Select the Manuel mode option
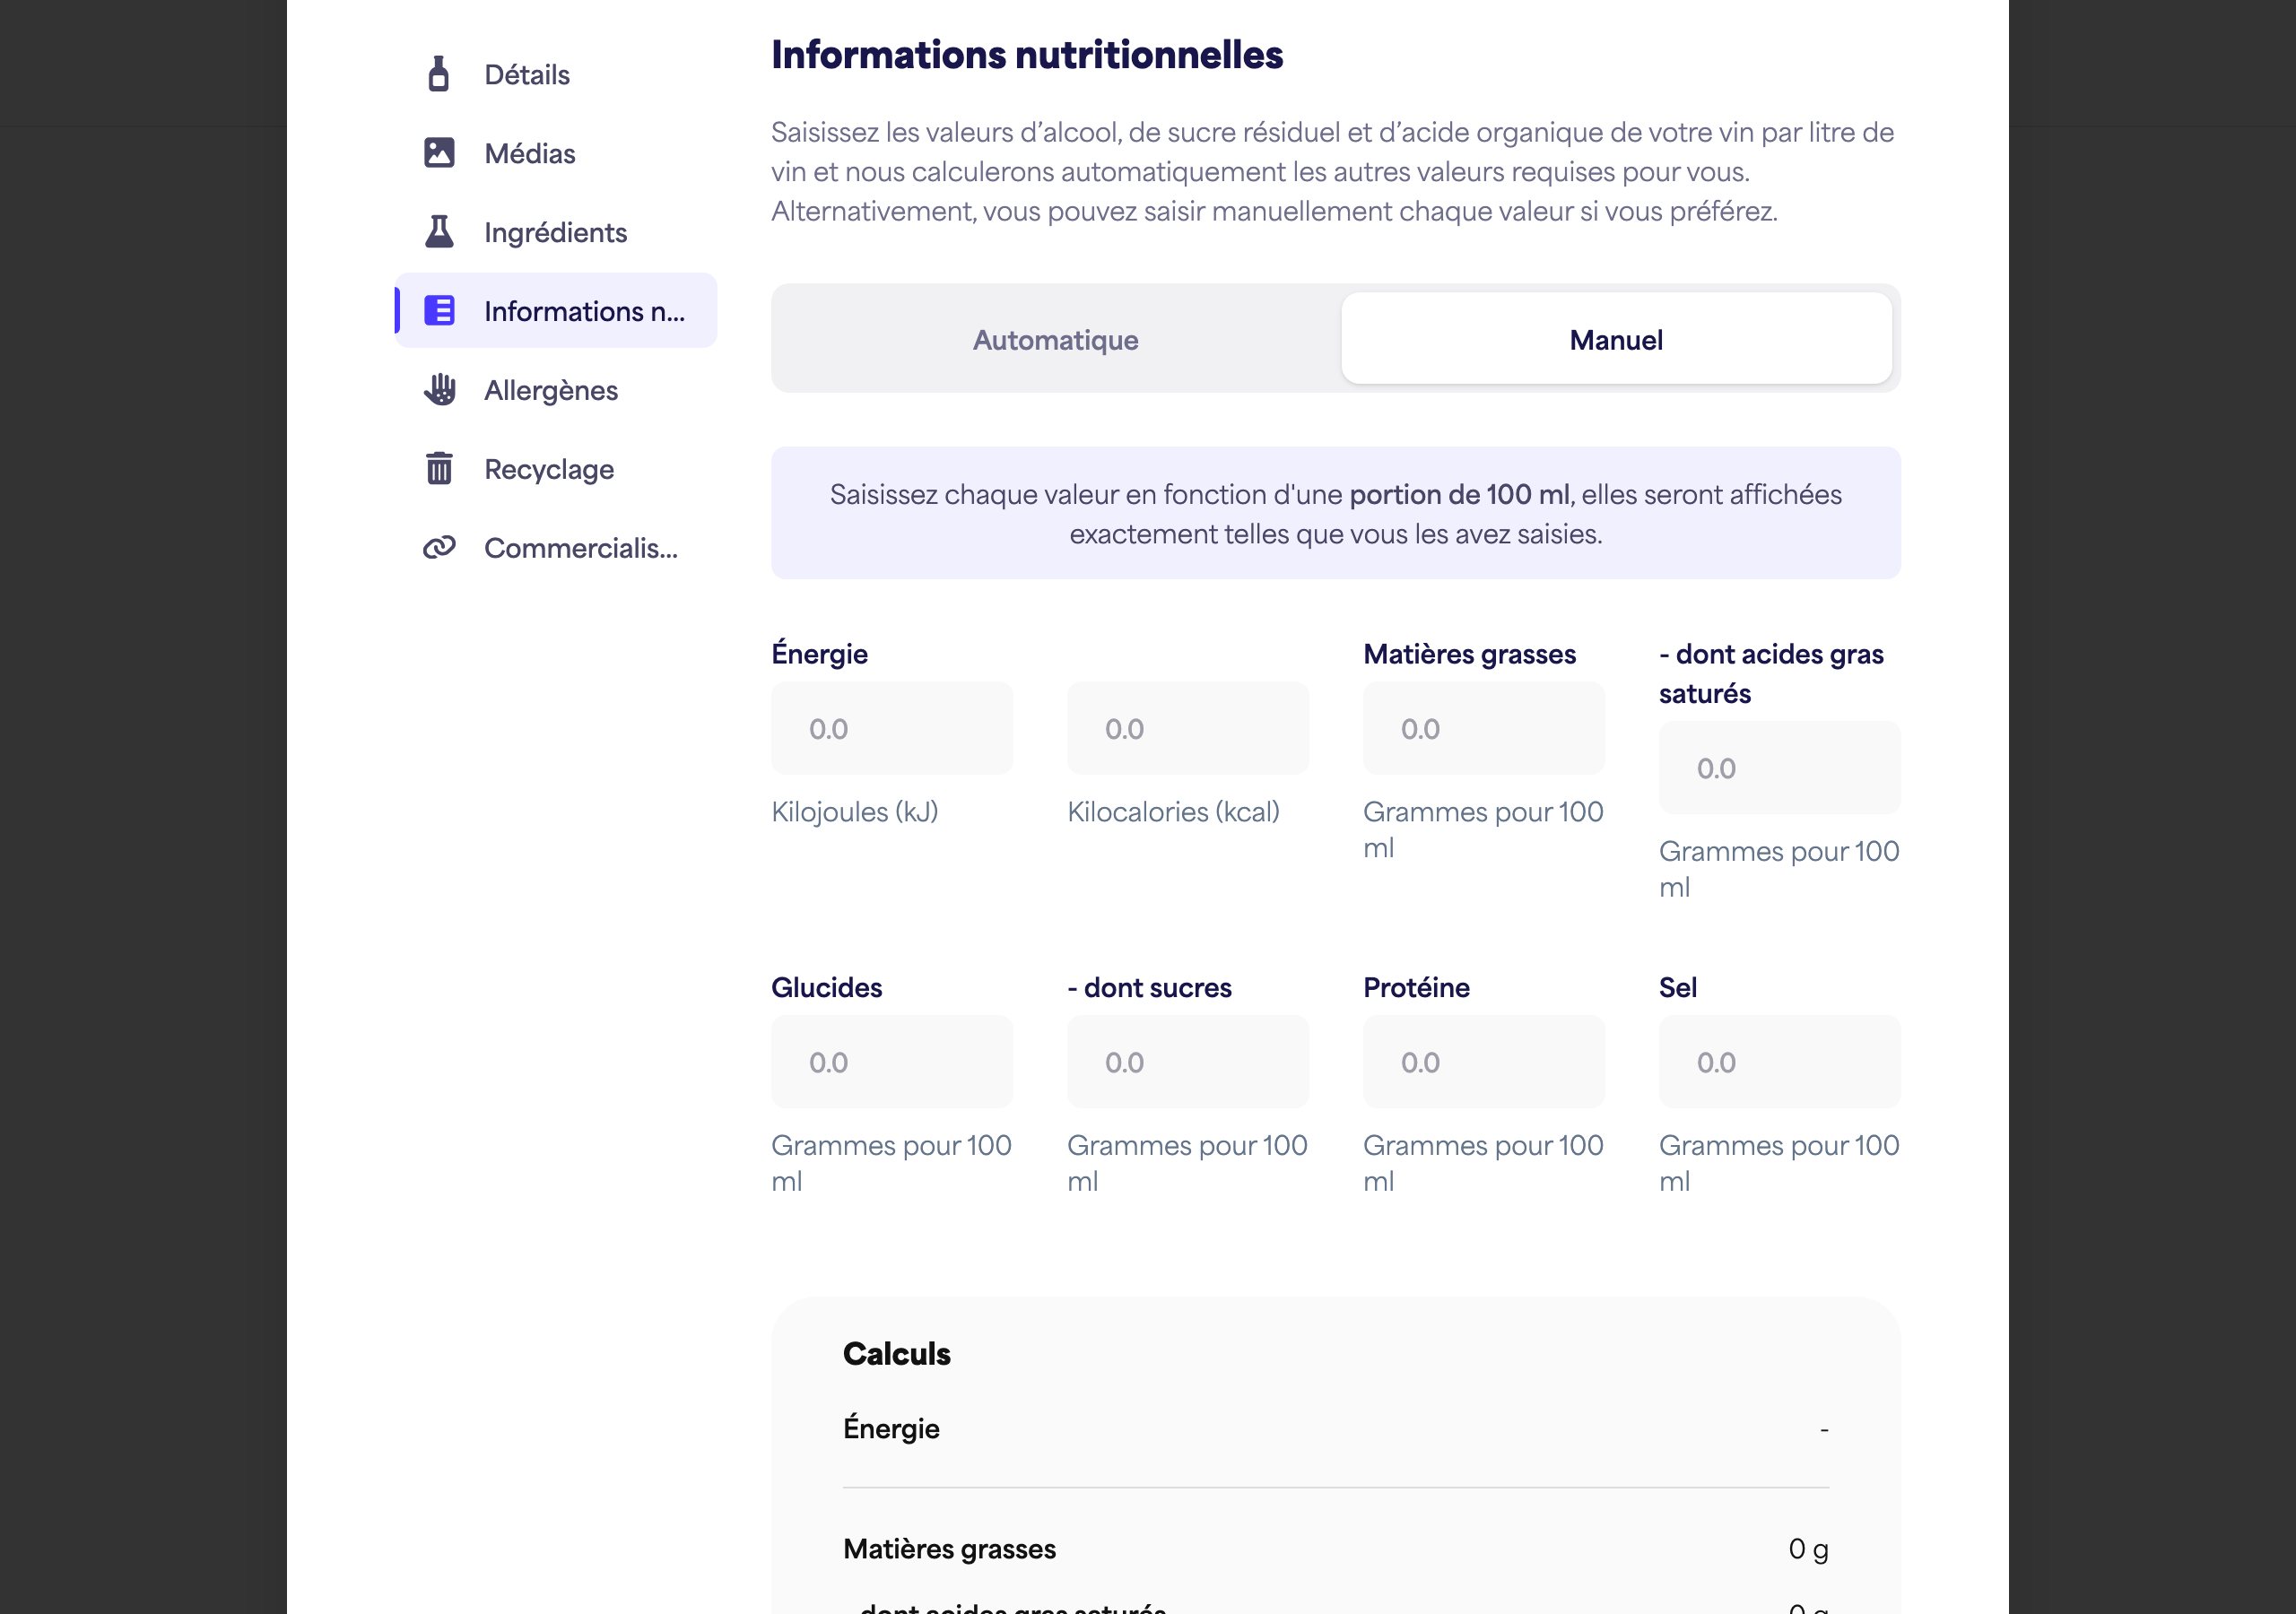 pyautogui.click(x=1616, y=340)
